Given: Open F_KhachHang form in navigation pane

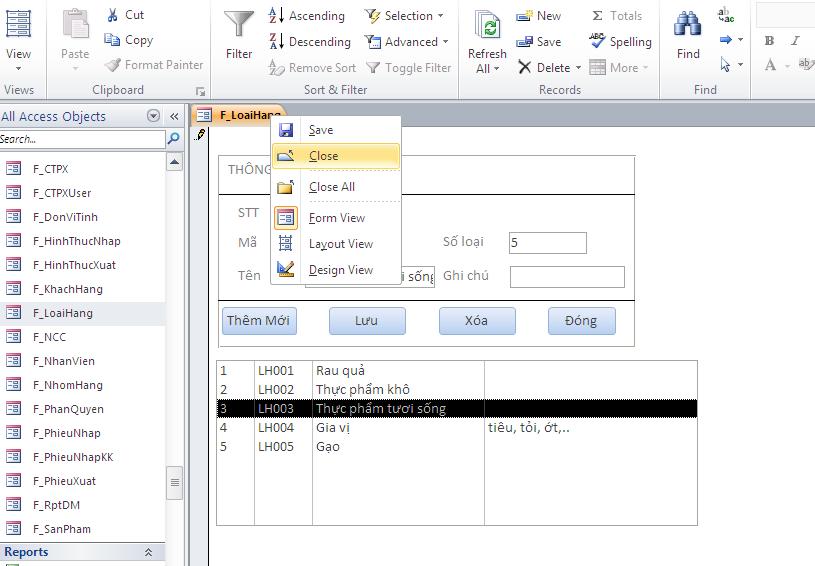Looking at the screenshot, I should 67,289.
